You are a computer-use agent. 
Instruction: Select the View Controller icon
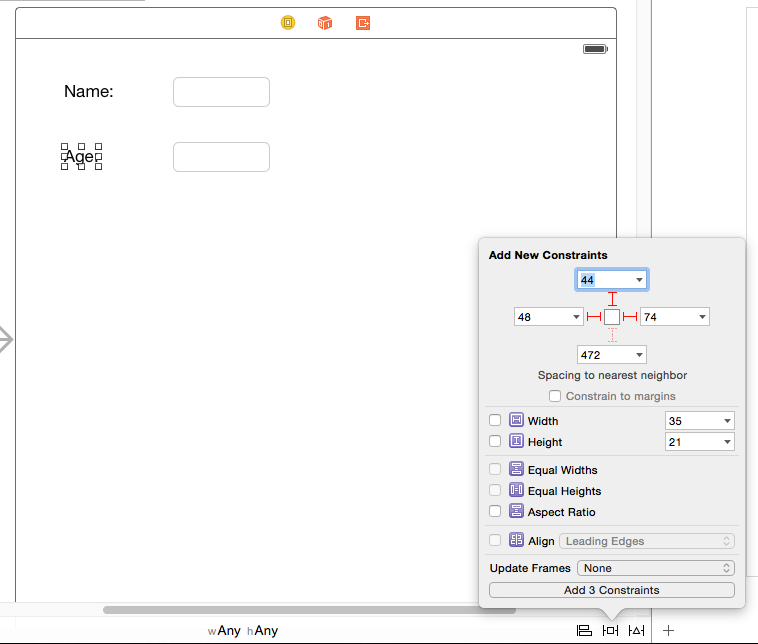pos(288,22)
